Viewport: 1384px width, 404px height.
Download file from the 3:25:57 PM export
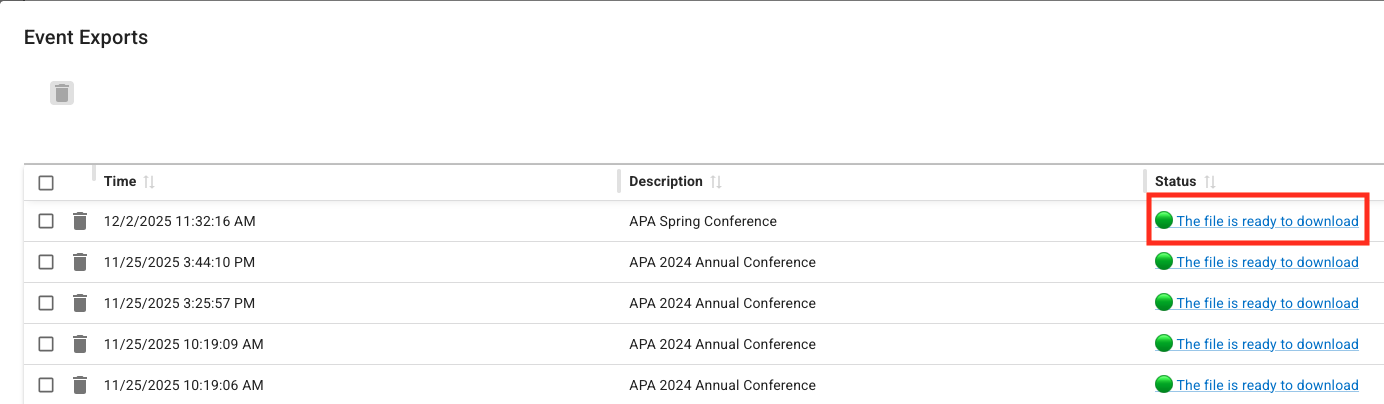1267,303
